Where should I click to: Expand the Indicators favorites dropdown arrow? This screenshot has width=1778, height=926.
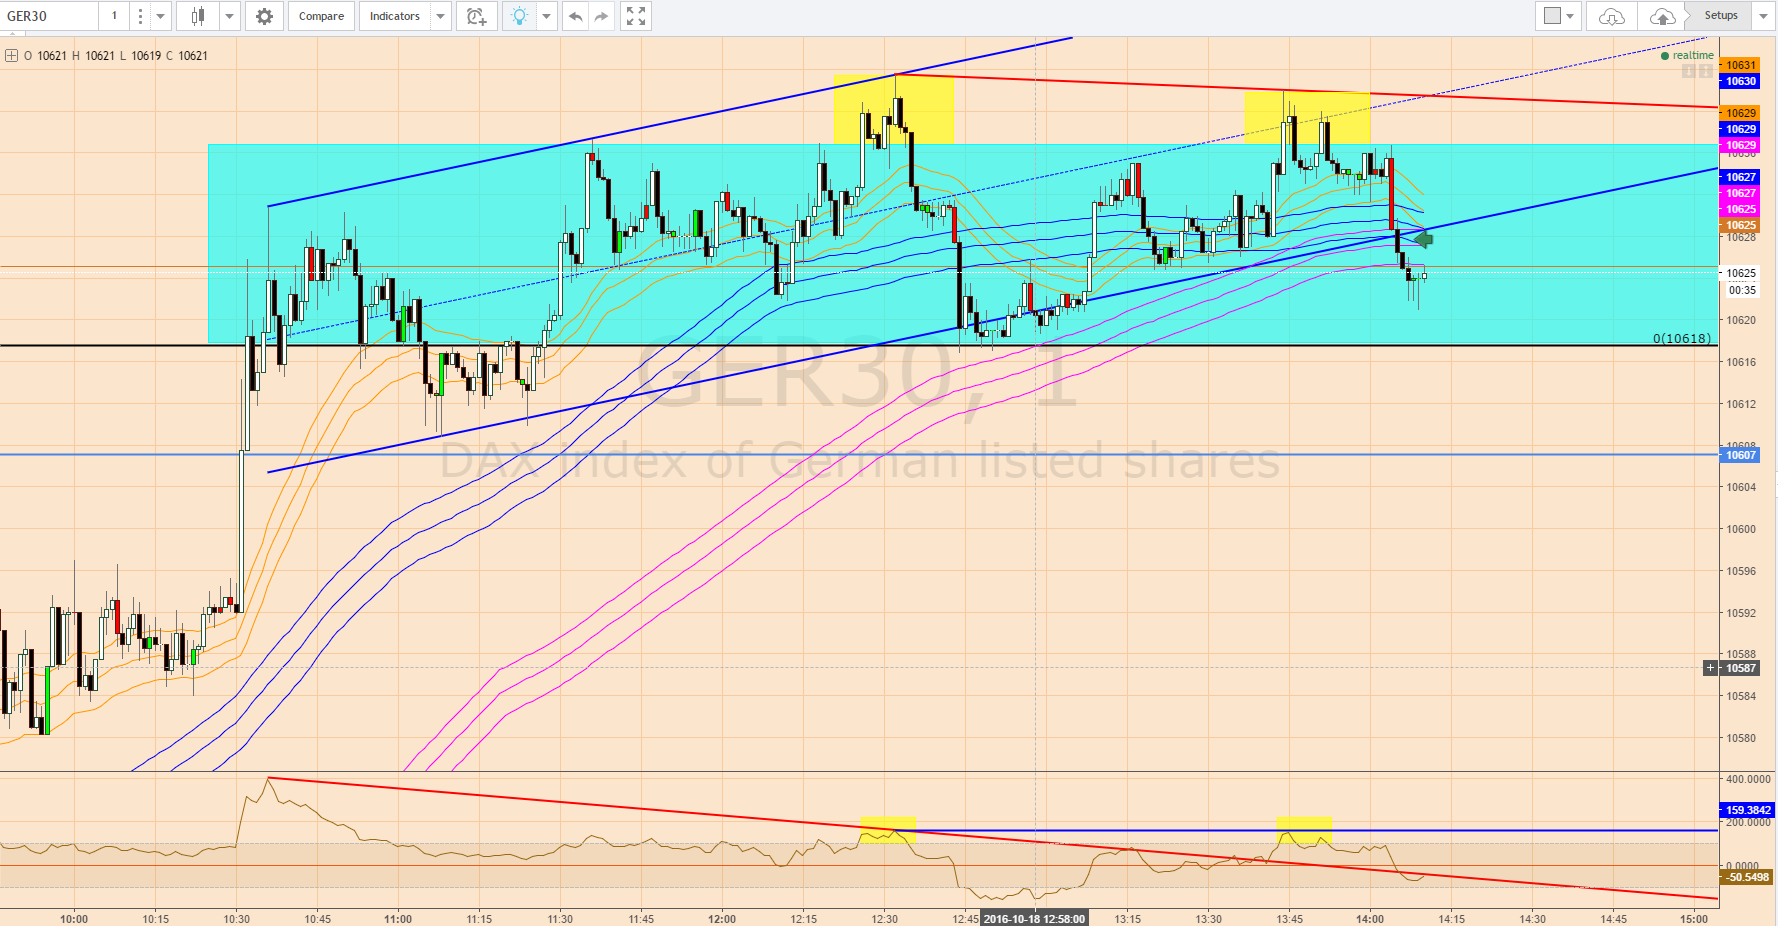(x=441, y=16)
